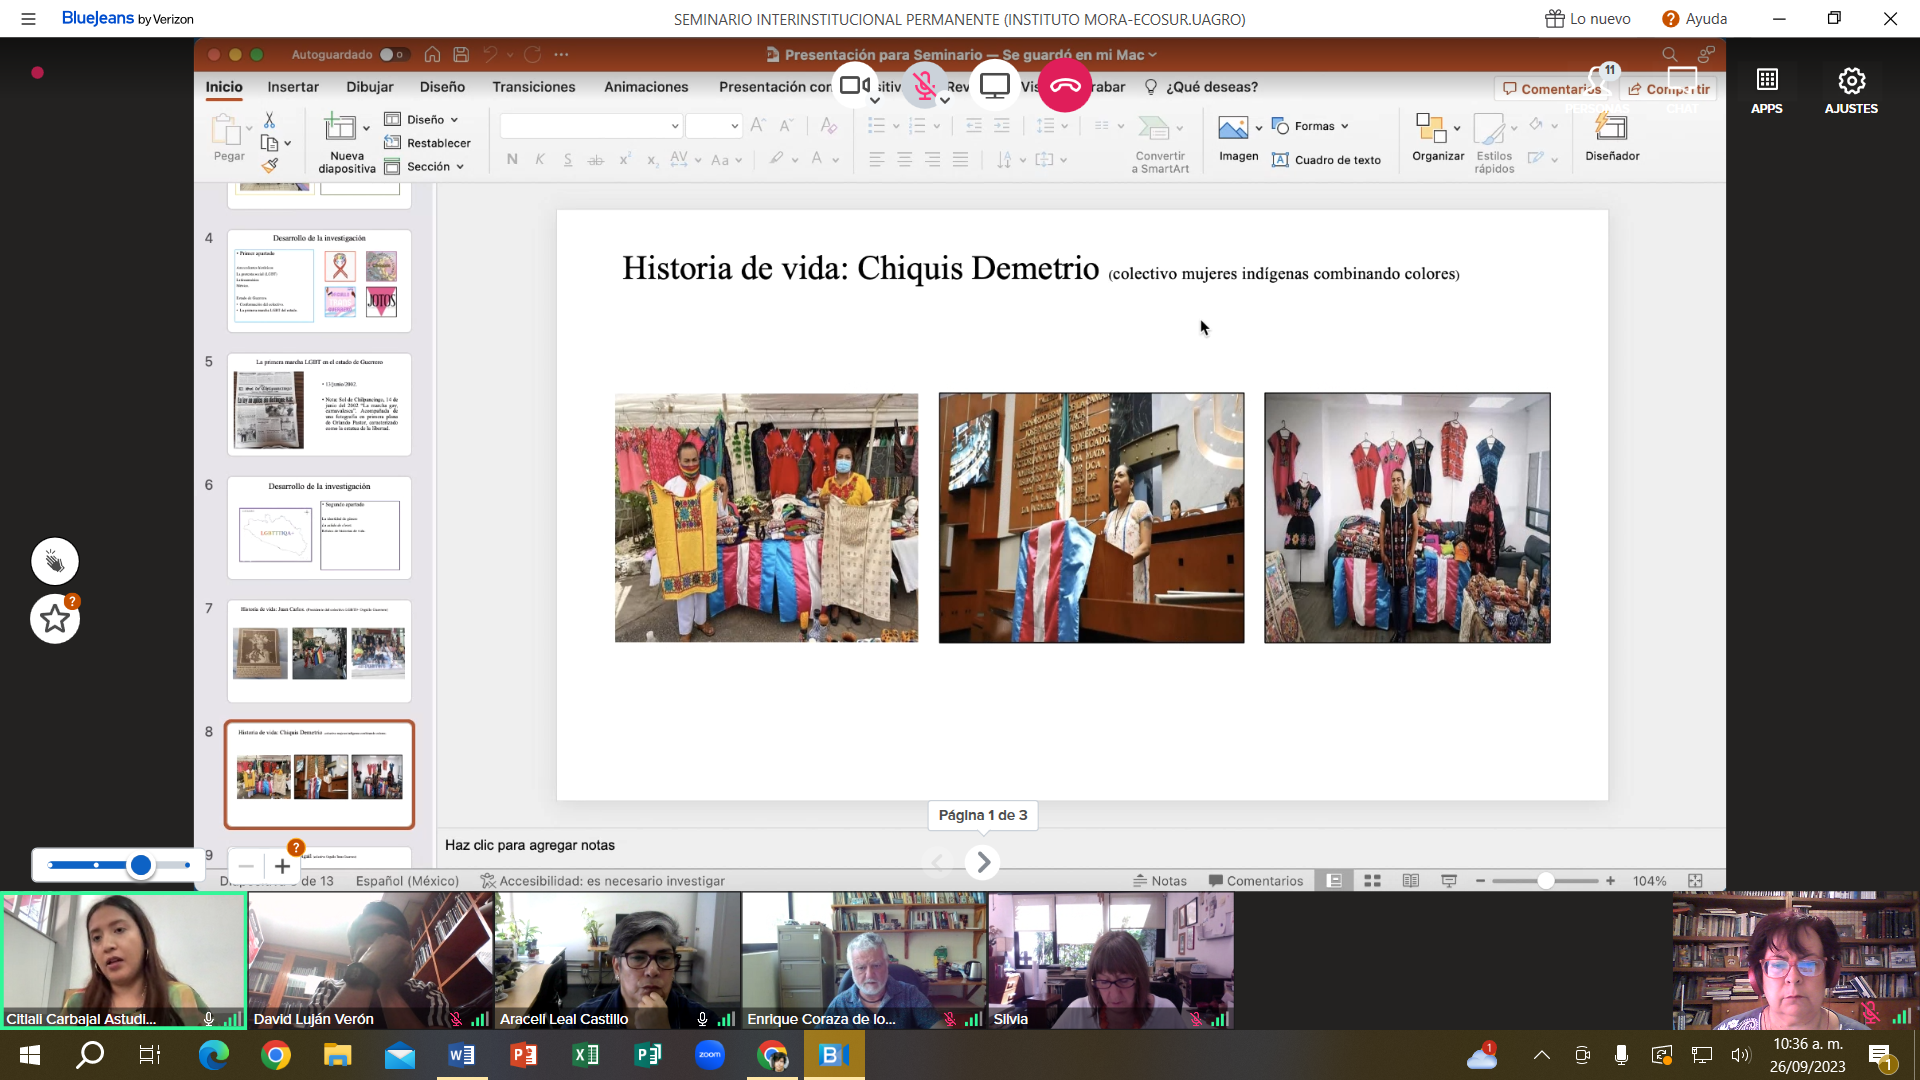The height and width of the screenshot is (1080, 1920).
Task: Toggle the BlueJeans camera video button
Action: (855, 86)
